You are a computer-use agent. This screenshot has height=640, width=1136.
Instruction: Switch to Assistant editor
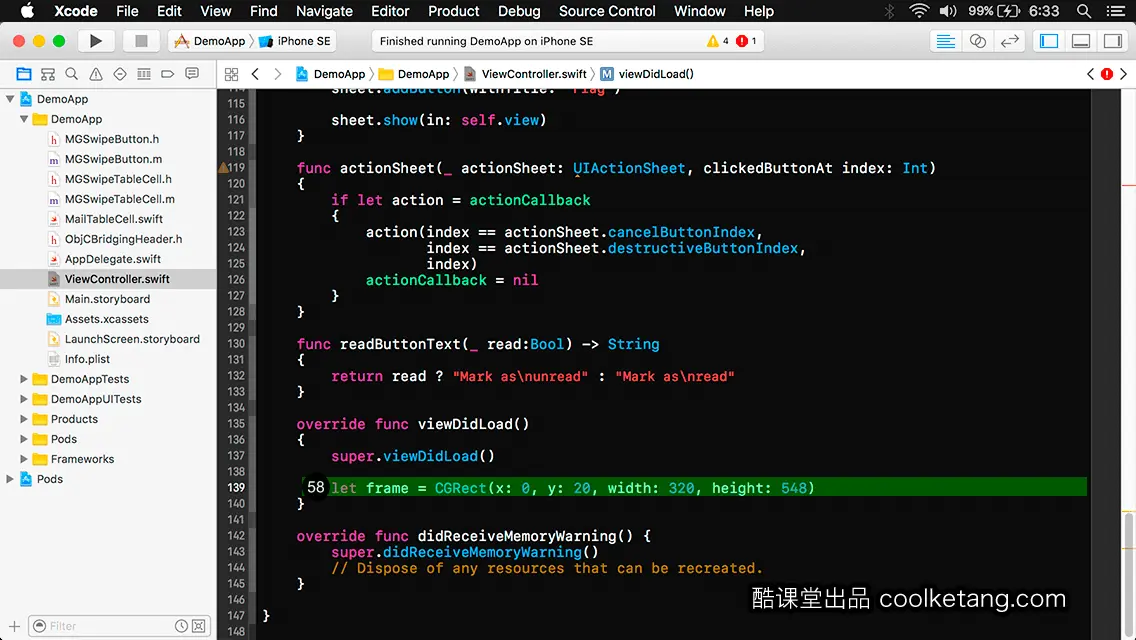click(977, 41)
